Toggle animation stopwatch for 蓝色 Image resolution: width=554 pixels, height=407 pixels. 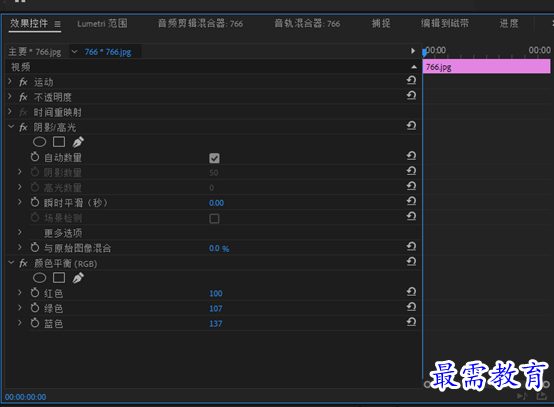[35, 323]
